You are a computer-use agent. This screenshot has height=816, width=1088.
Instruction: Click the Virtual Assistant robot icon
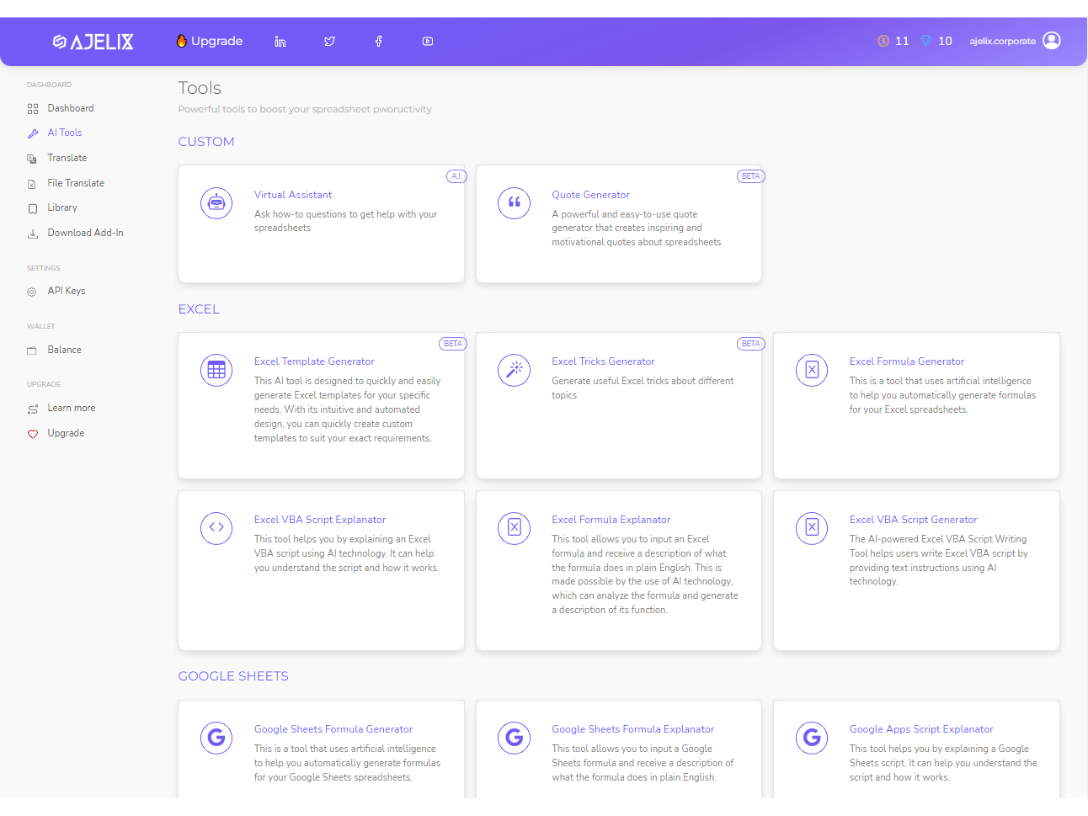(216, 203)
